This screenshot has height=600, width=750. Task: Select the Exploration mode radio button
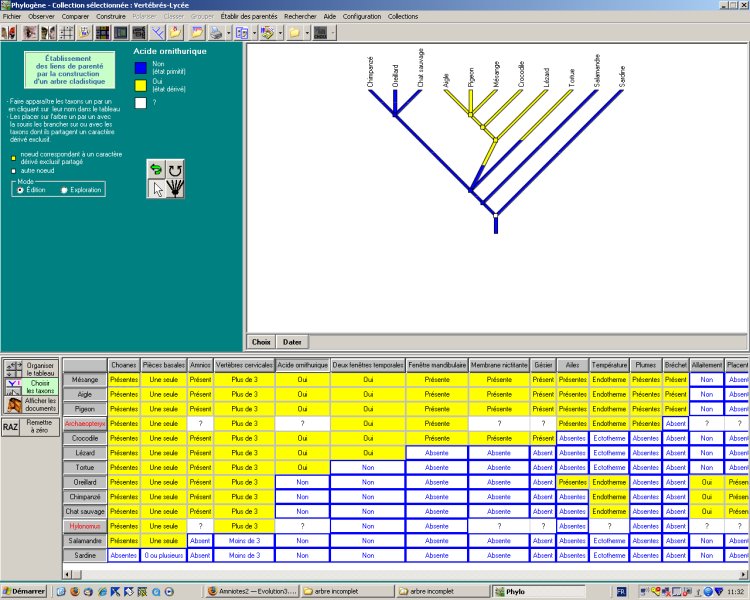[64, 189]
